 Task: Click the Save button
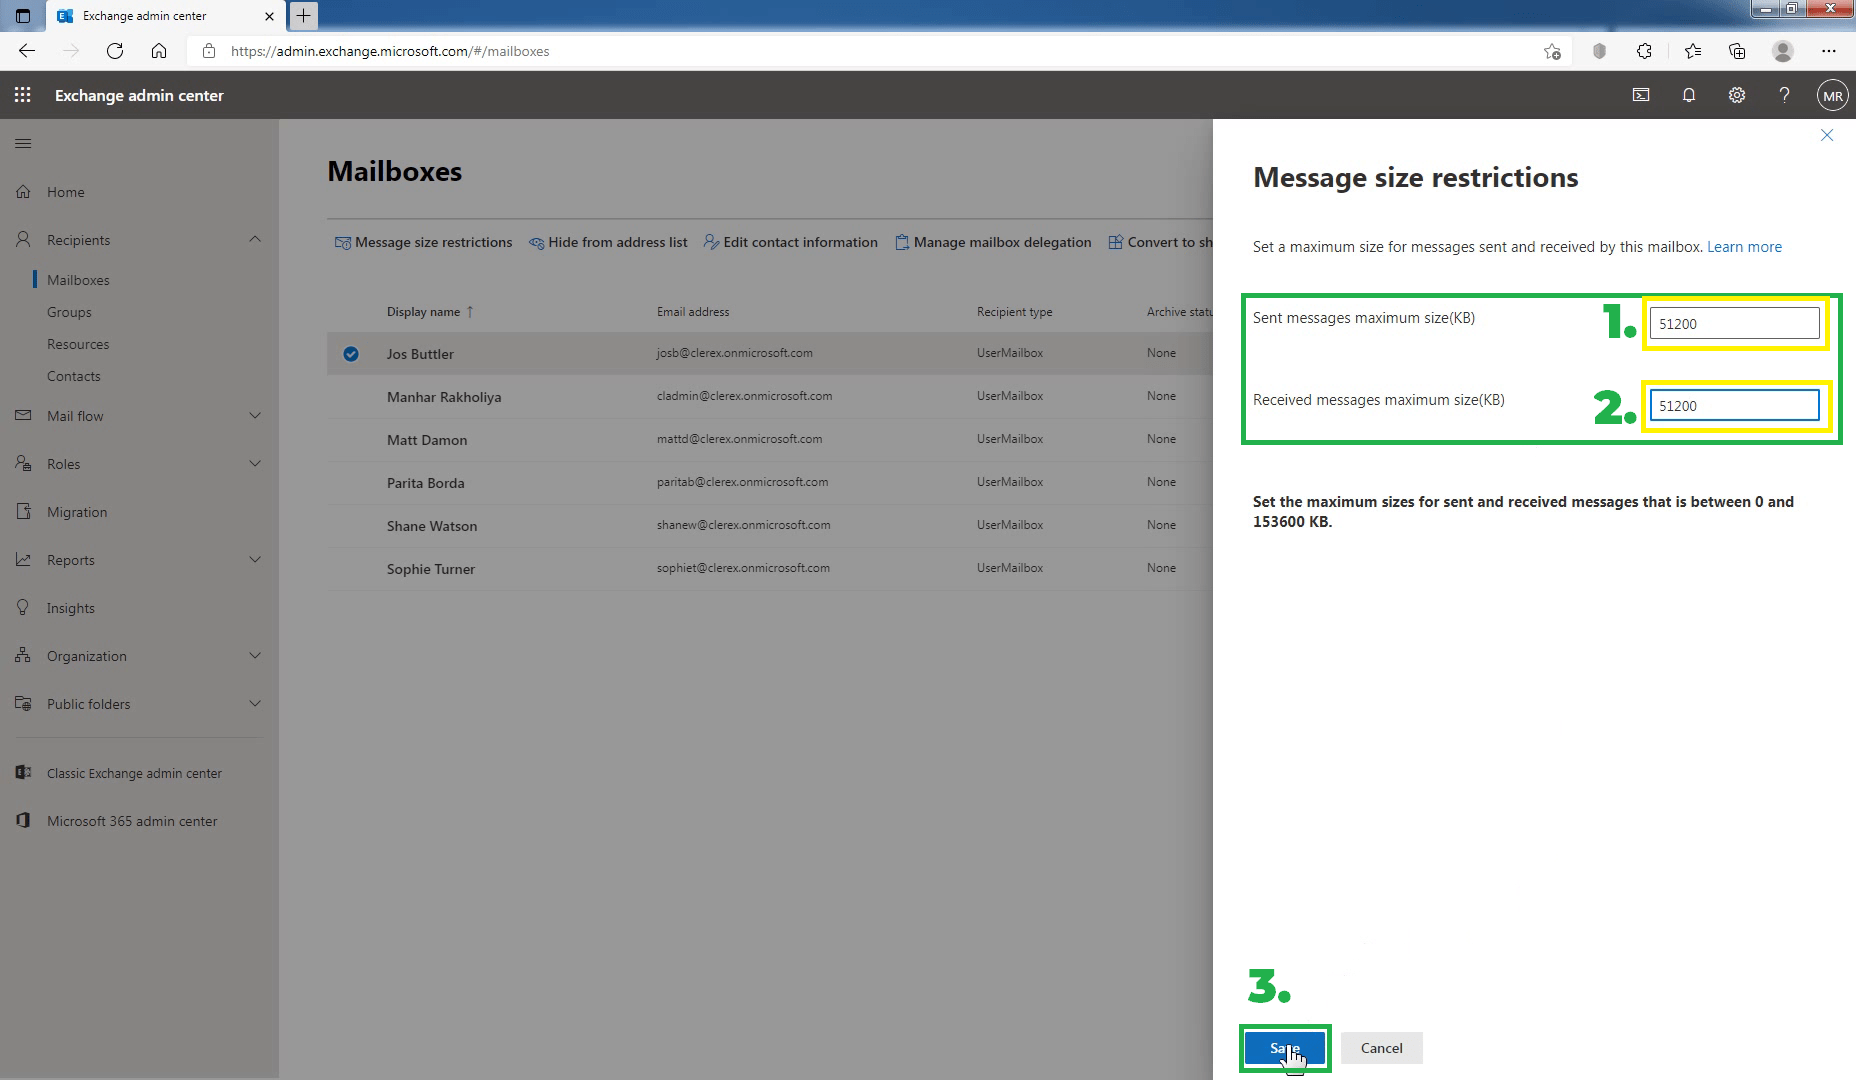[x=1284, y=1048]
